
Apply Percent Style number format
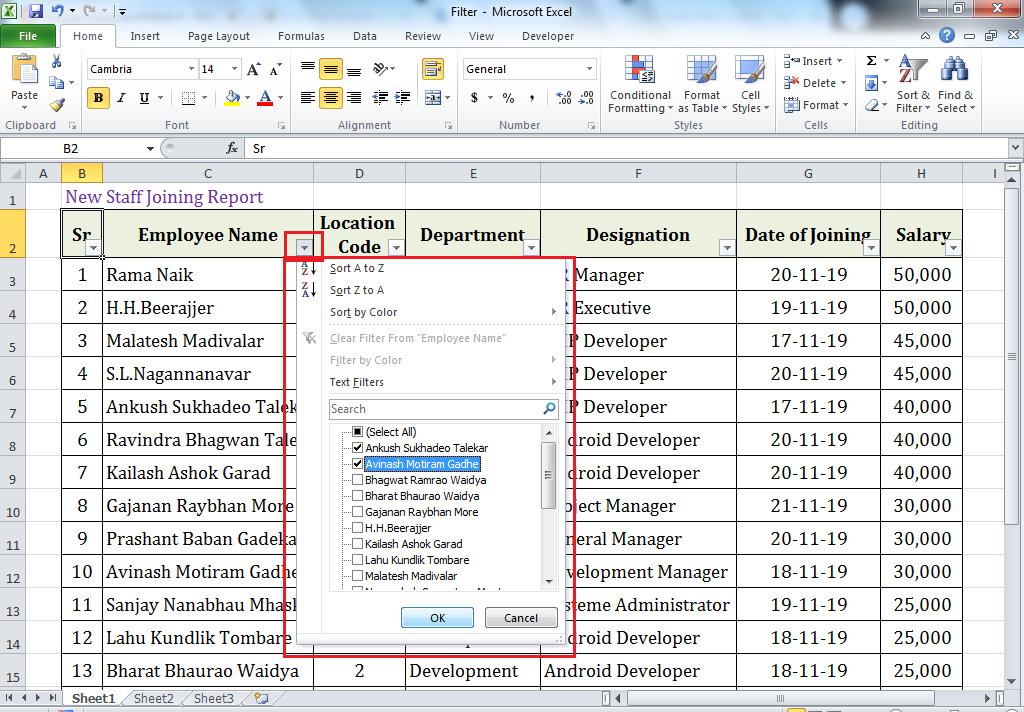point(508,98)
